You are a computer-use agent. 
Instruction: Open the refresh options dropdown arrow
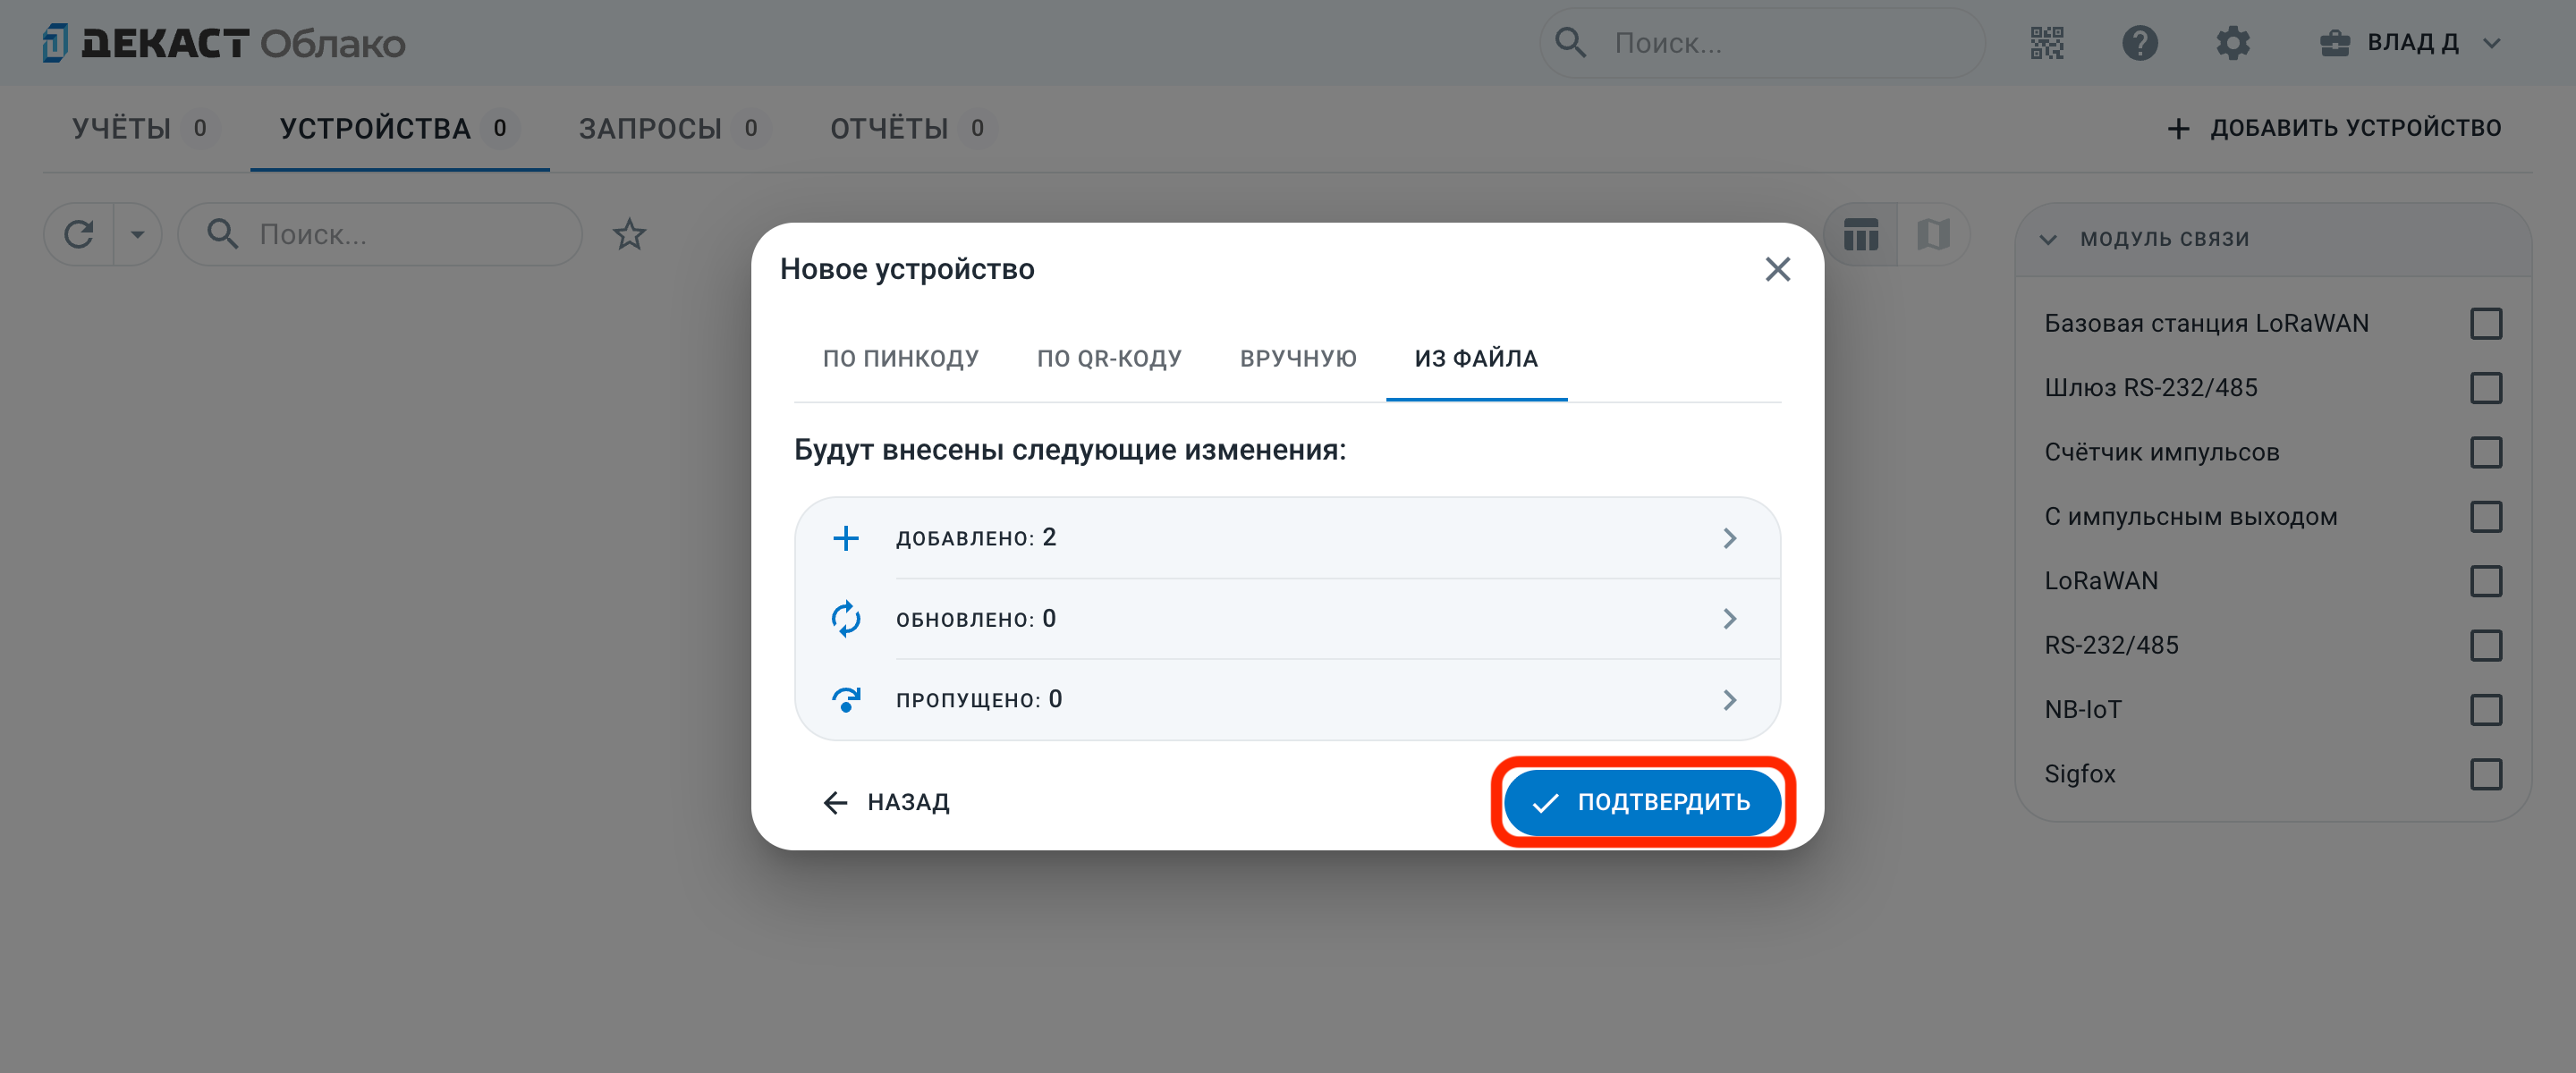[x=137, y=234]
